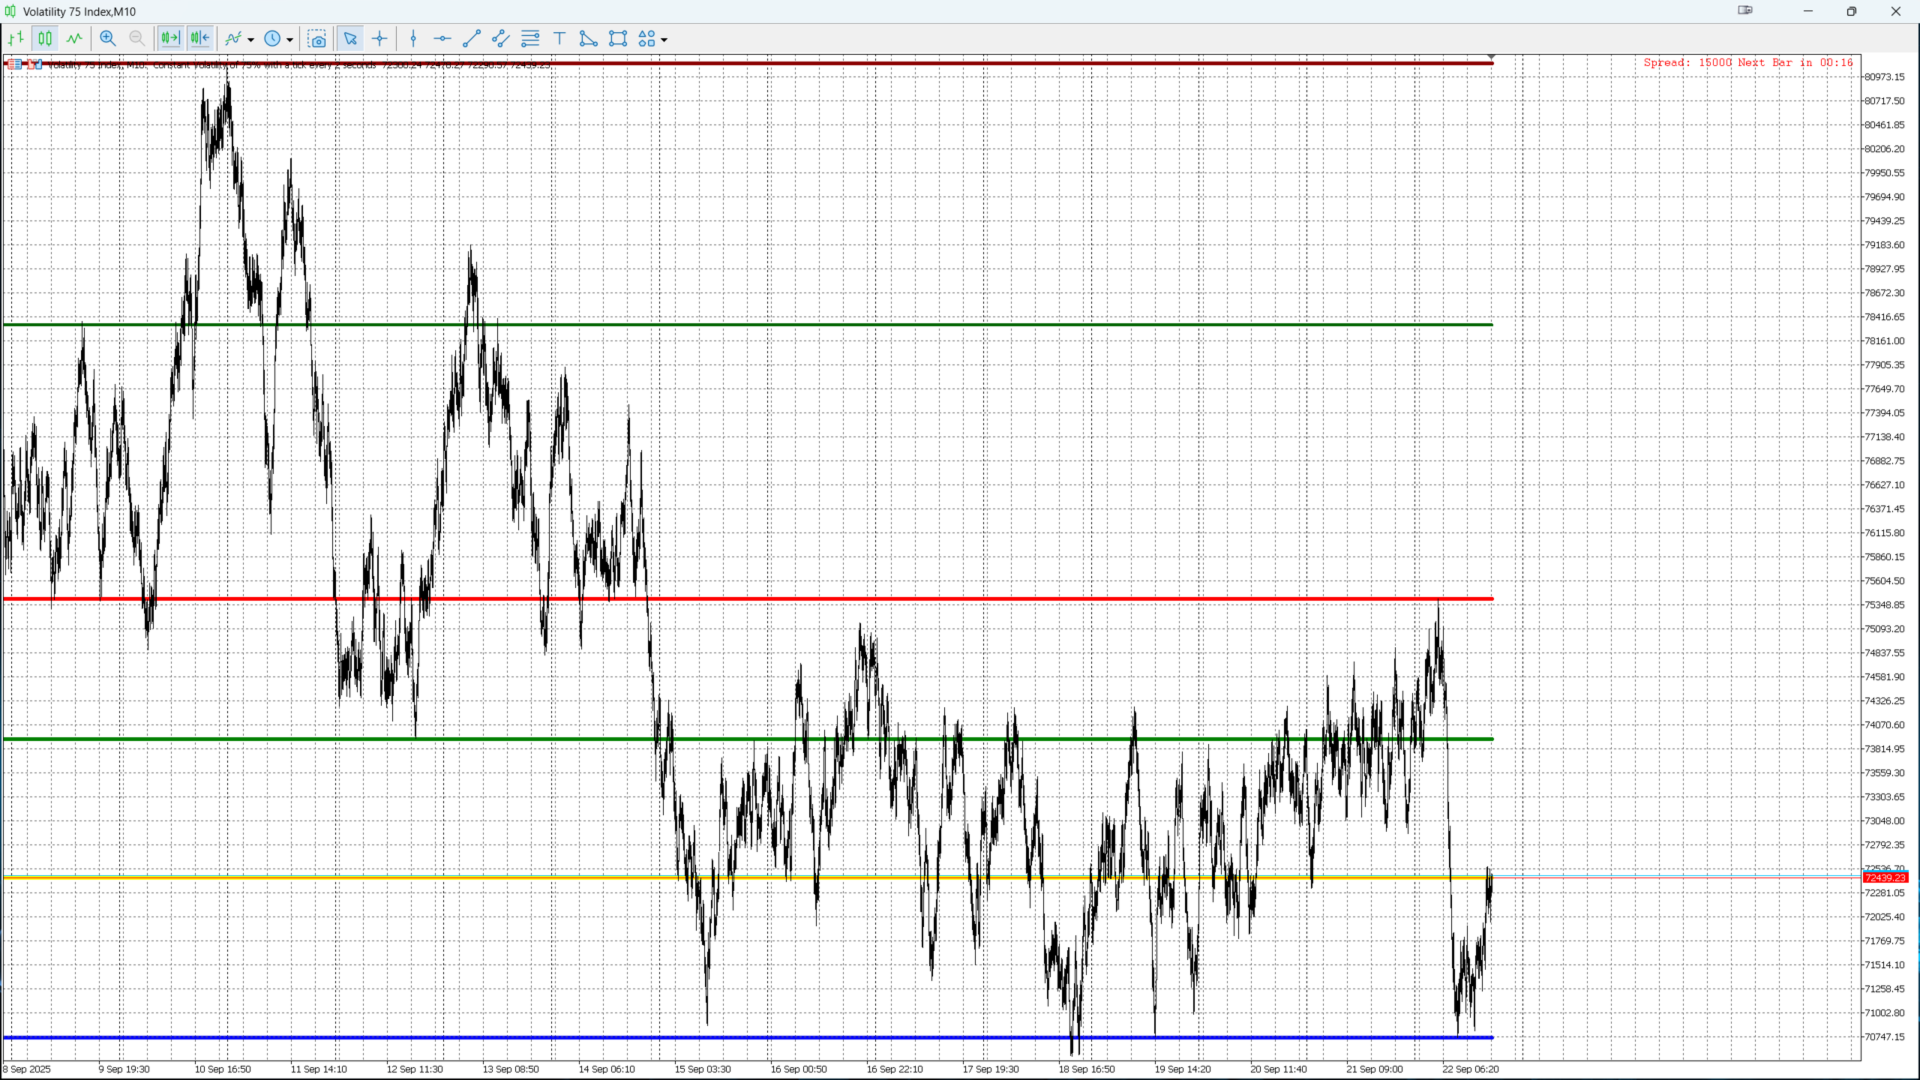Image resolution: width=1920 pixels, height=1080 pixels.
Task: Select the Fibonacci retracement tool
Action: (531, 39)
